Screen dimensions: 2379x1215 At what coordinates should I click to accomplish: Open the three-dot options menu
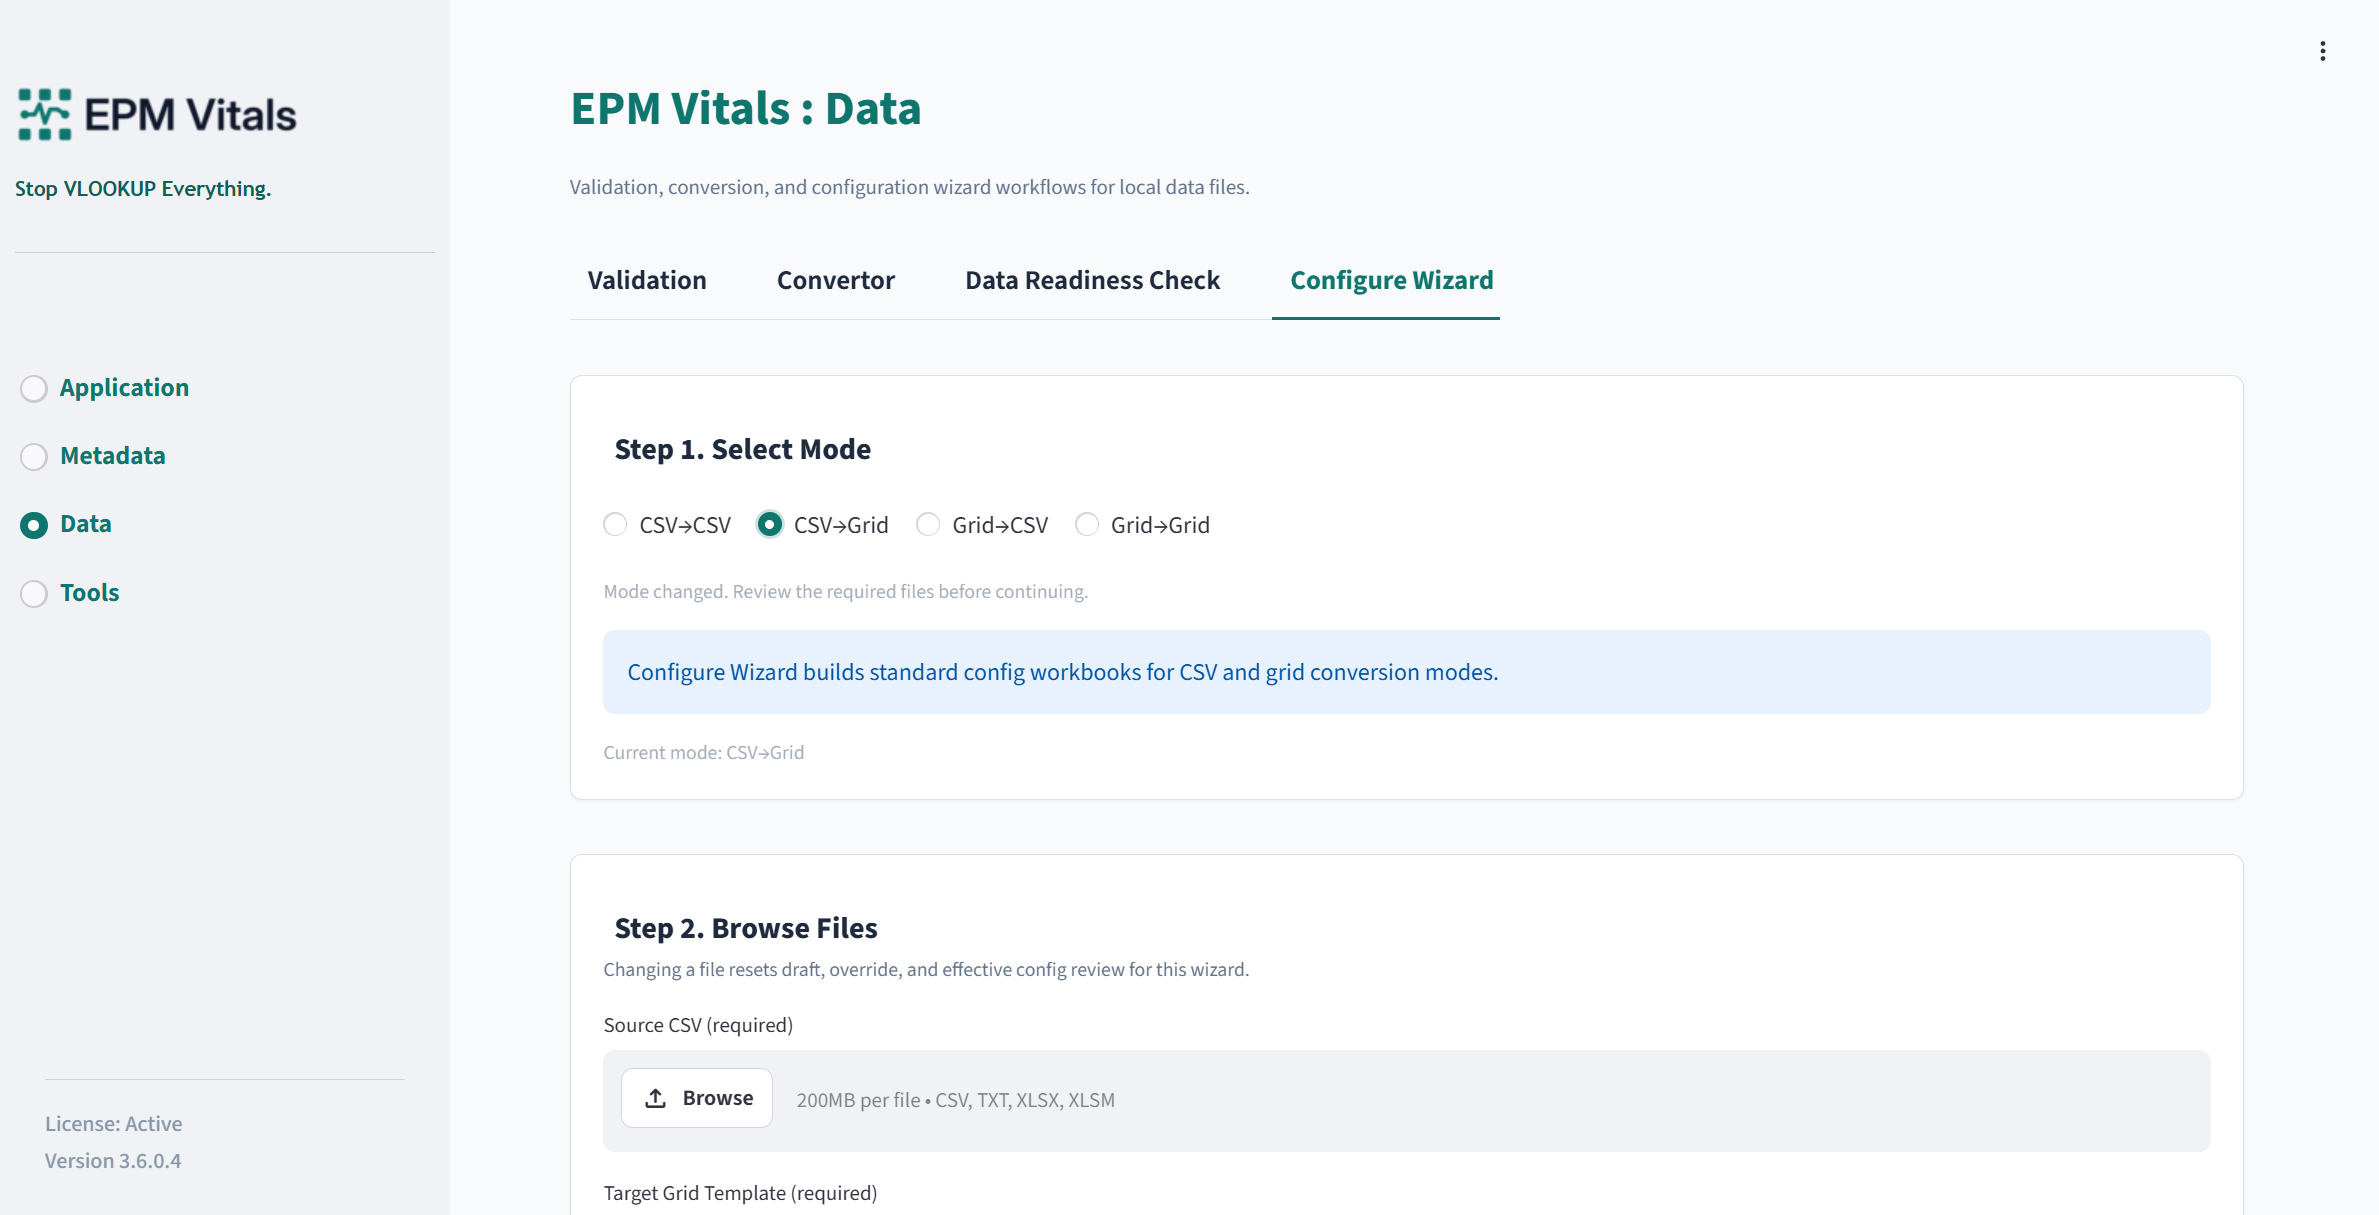pos(2322,51)
